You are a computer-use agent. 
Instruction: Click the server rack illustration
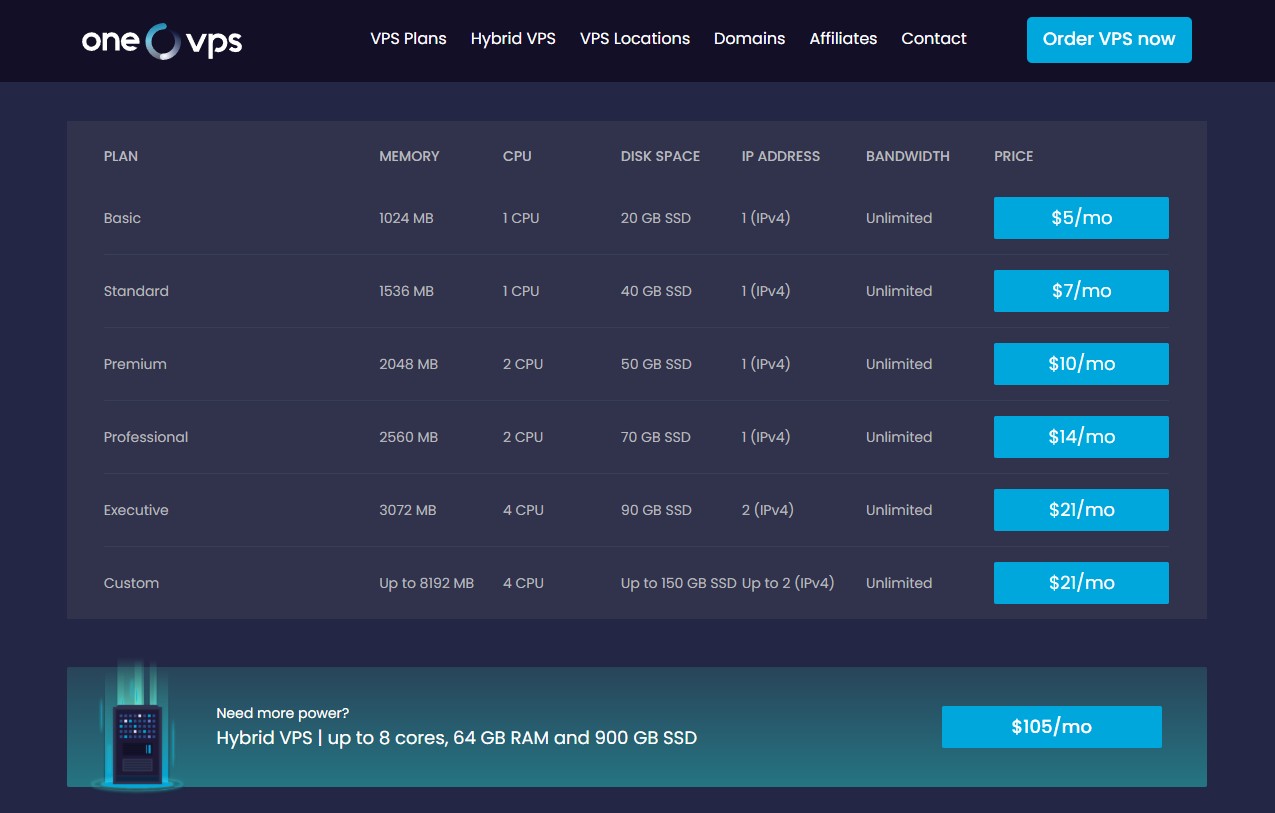[x=136, y=728]
